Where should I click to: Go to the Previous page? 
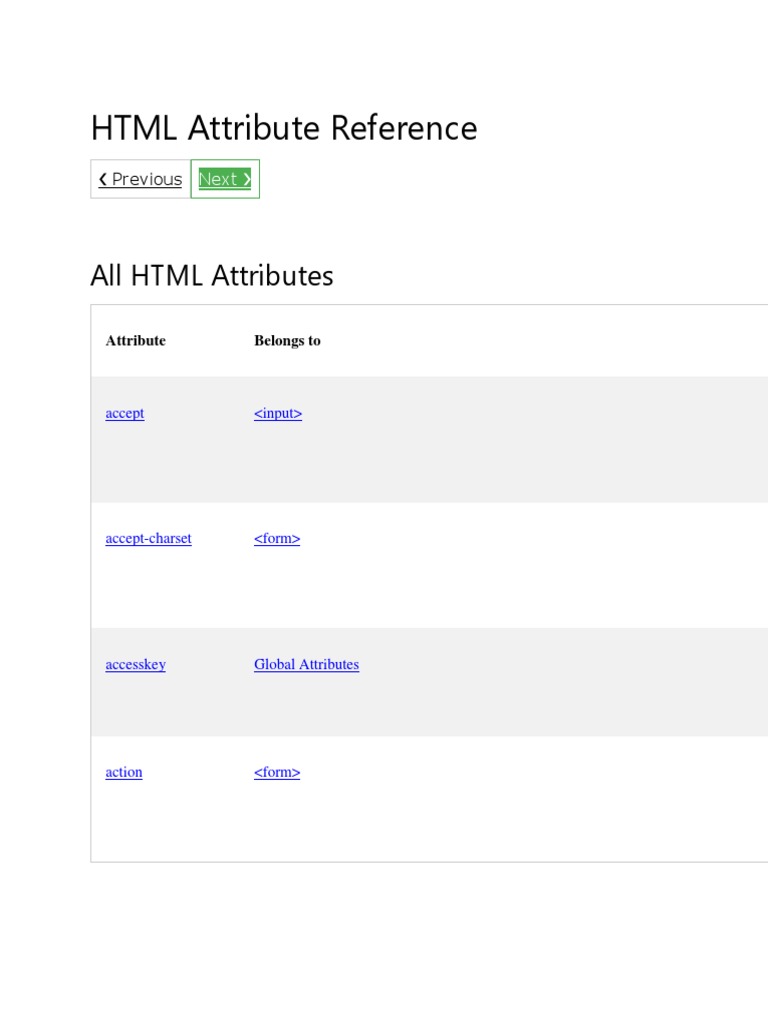point(141,180)
